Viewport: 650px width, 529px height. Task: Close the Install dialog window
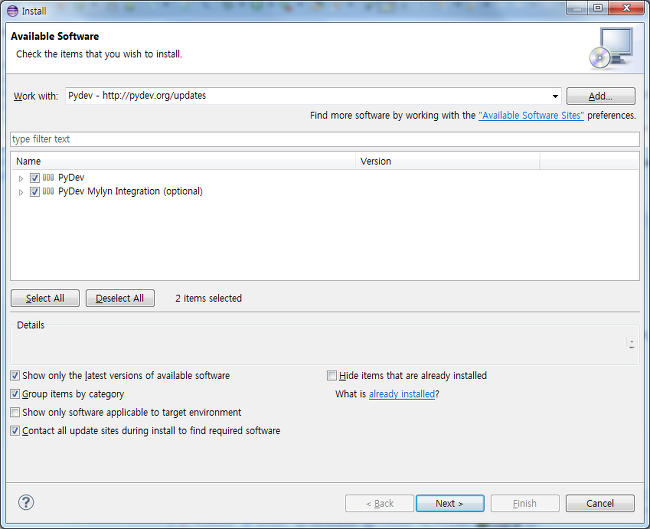(x=626, y=8)
